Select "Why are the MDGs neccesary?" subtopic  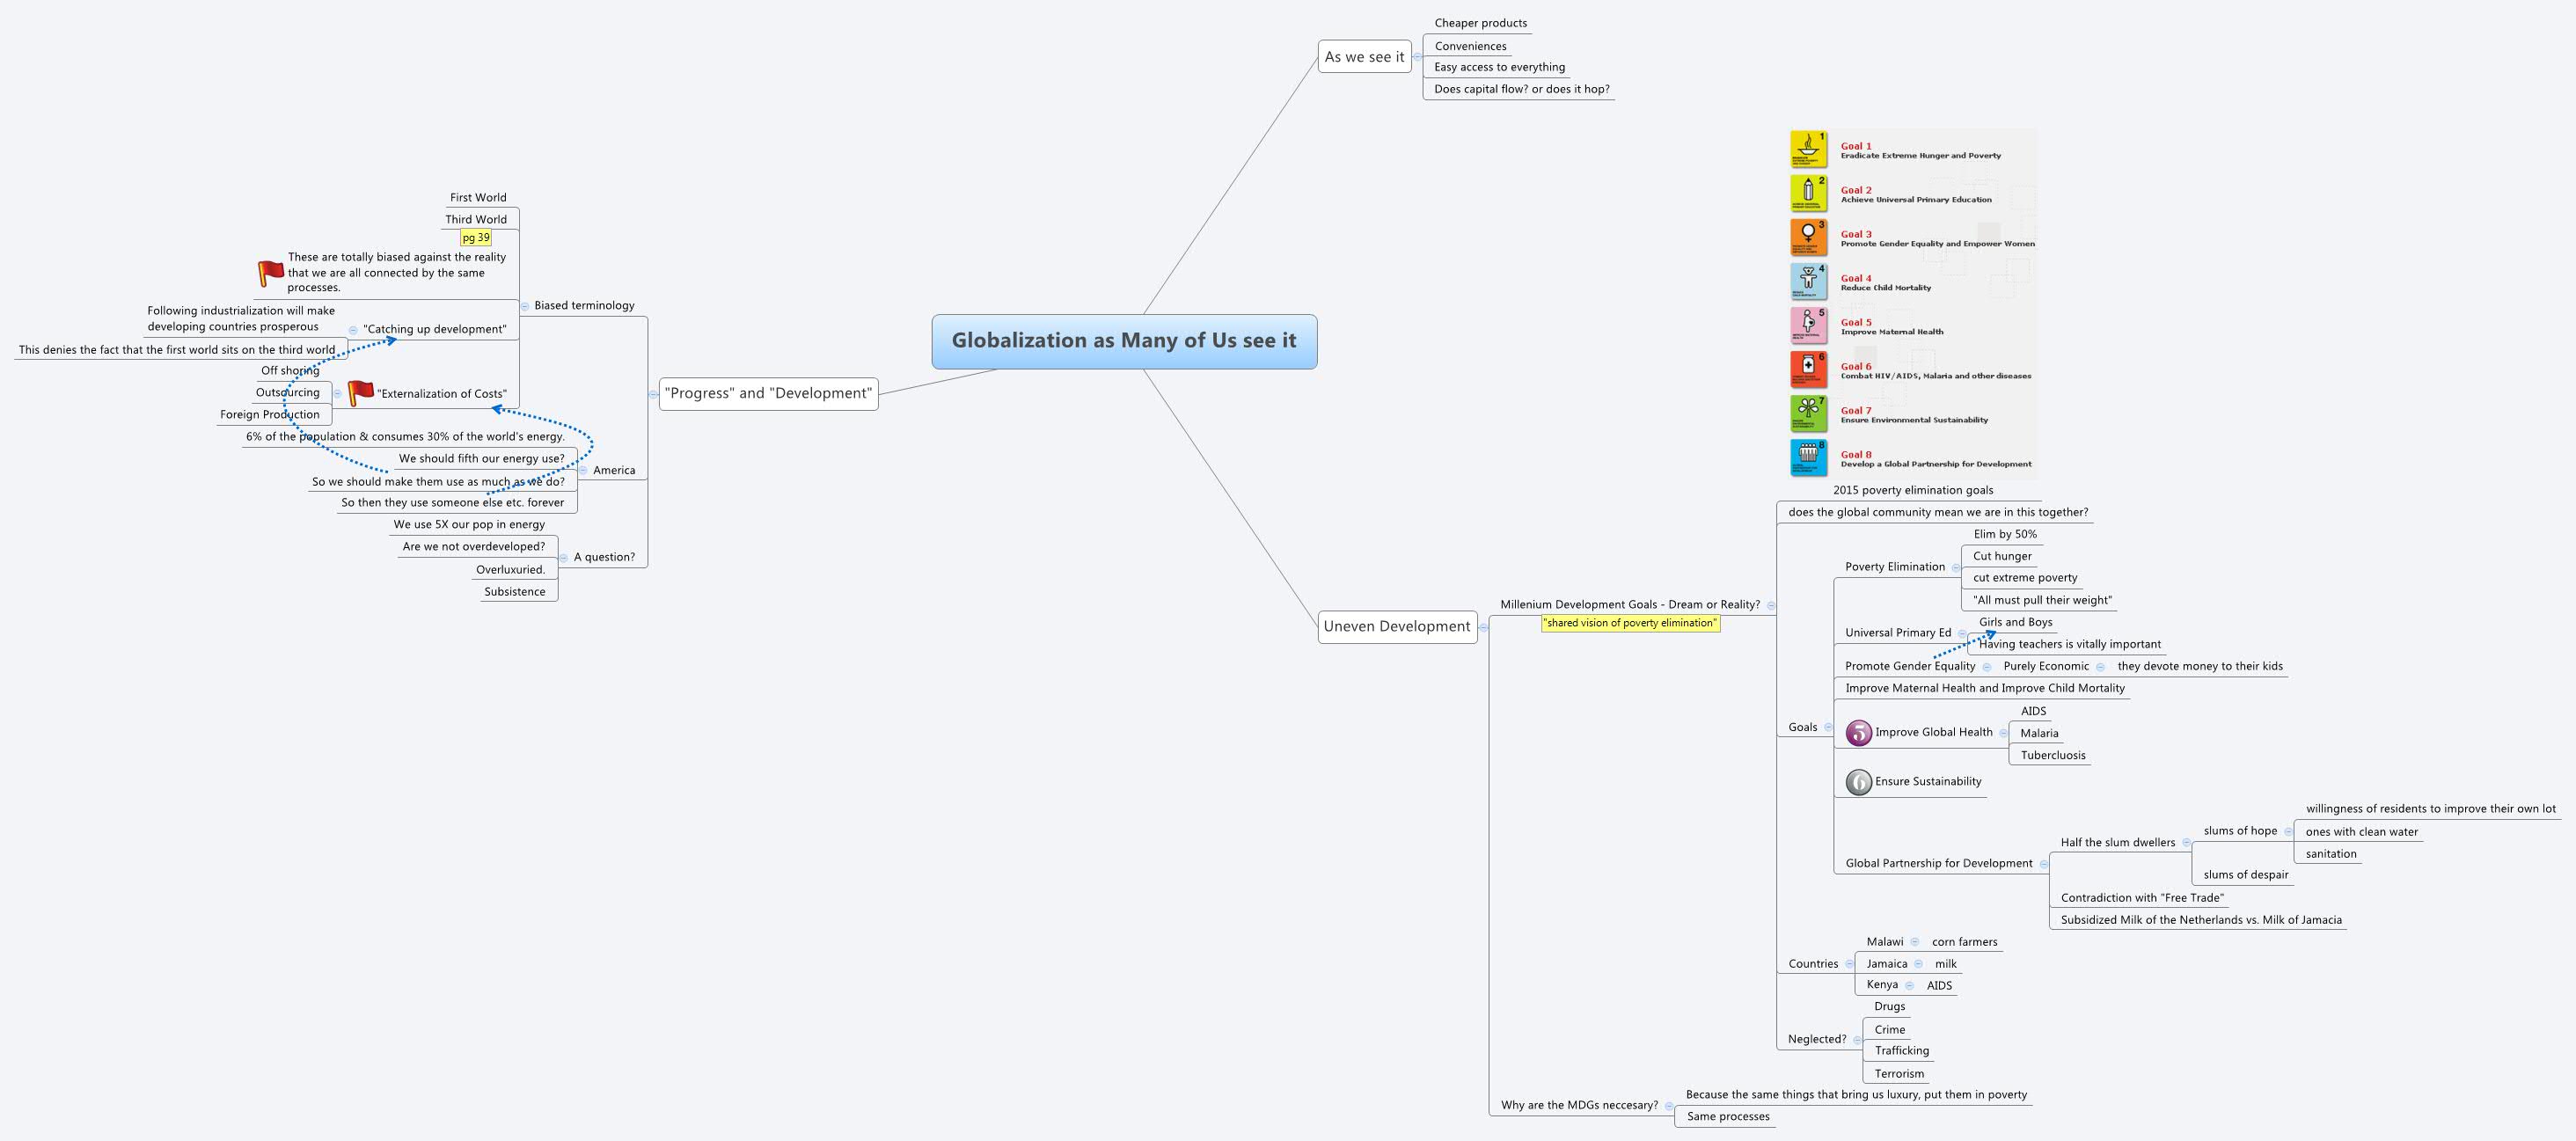click(x=1578, y=1105)
